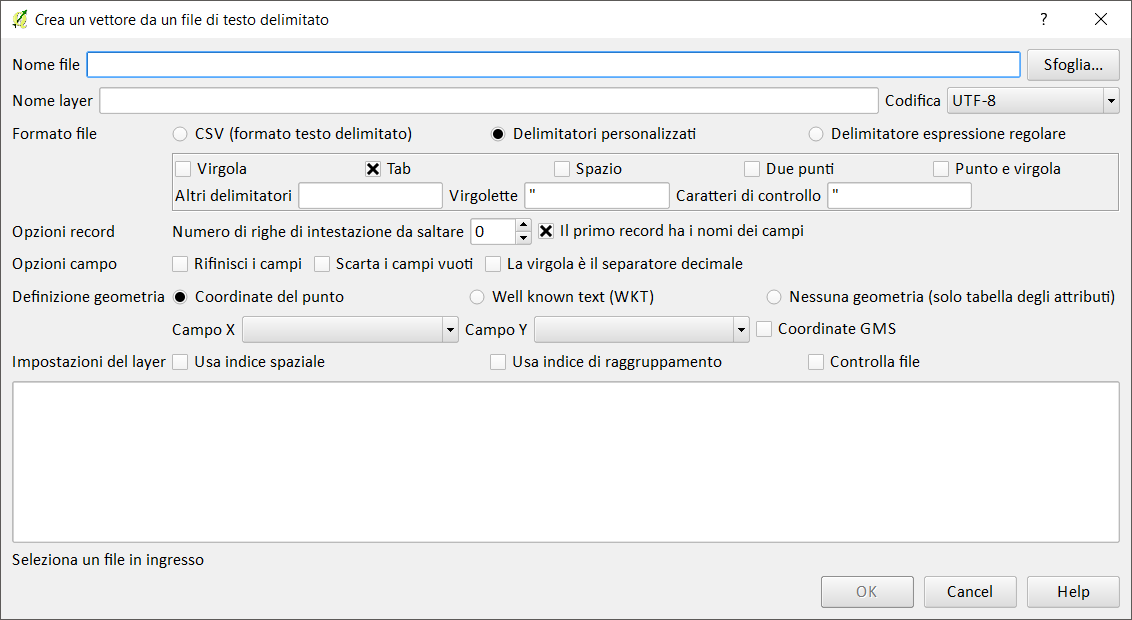Uncheck the Tab delimiter checkbox
Screen dimensions: 1132x620
coord(373,169)
